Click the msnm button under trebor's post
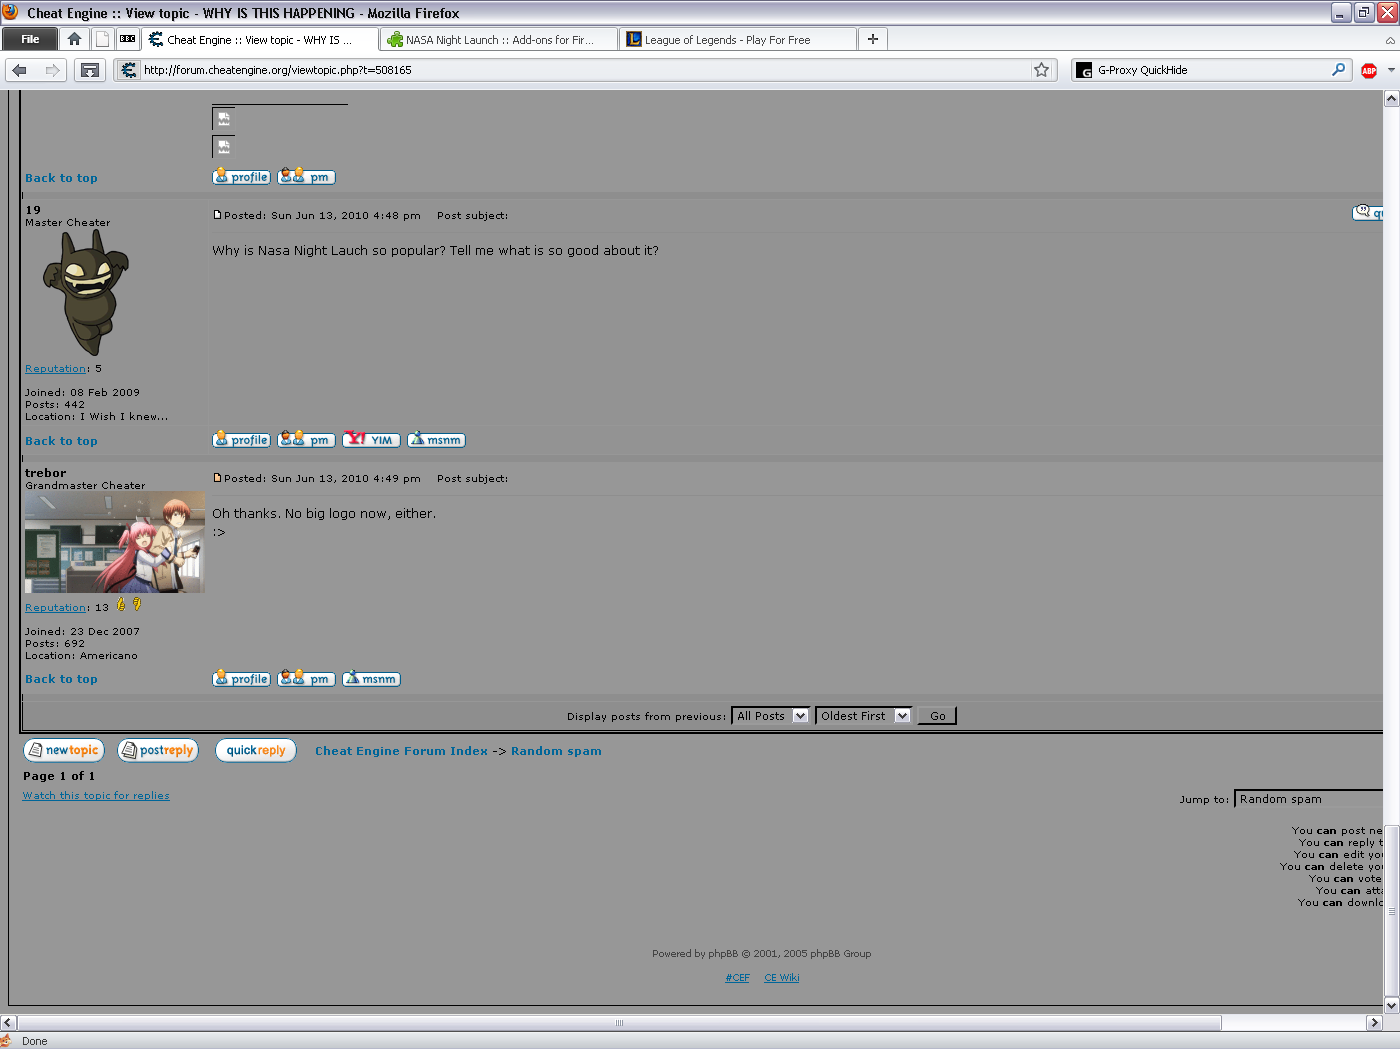 coord(371,679)
